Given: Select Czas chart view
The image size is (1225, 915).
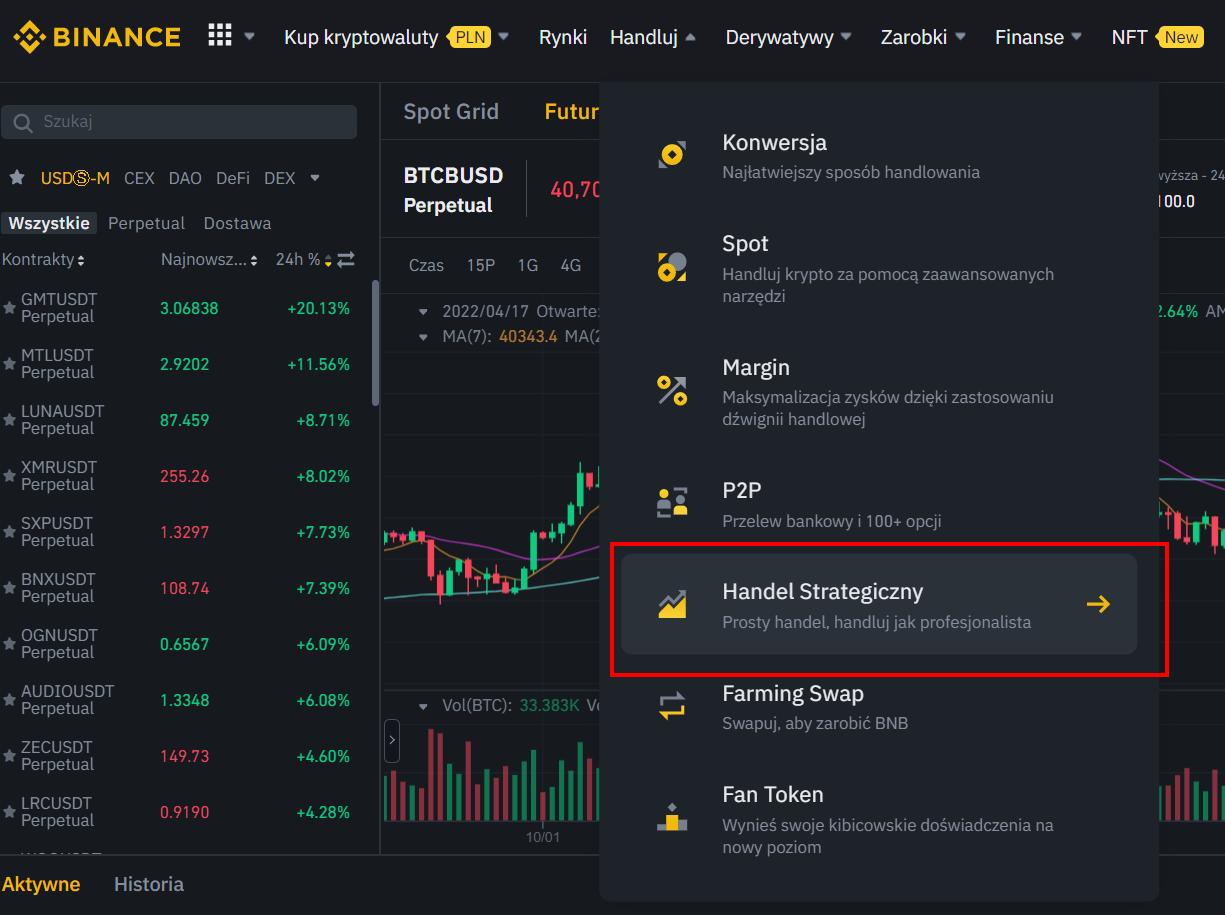Looking at the screenshot, I should tap(427, 265).
